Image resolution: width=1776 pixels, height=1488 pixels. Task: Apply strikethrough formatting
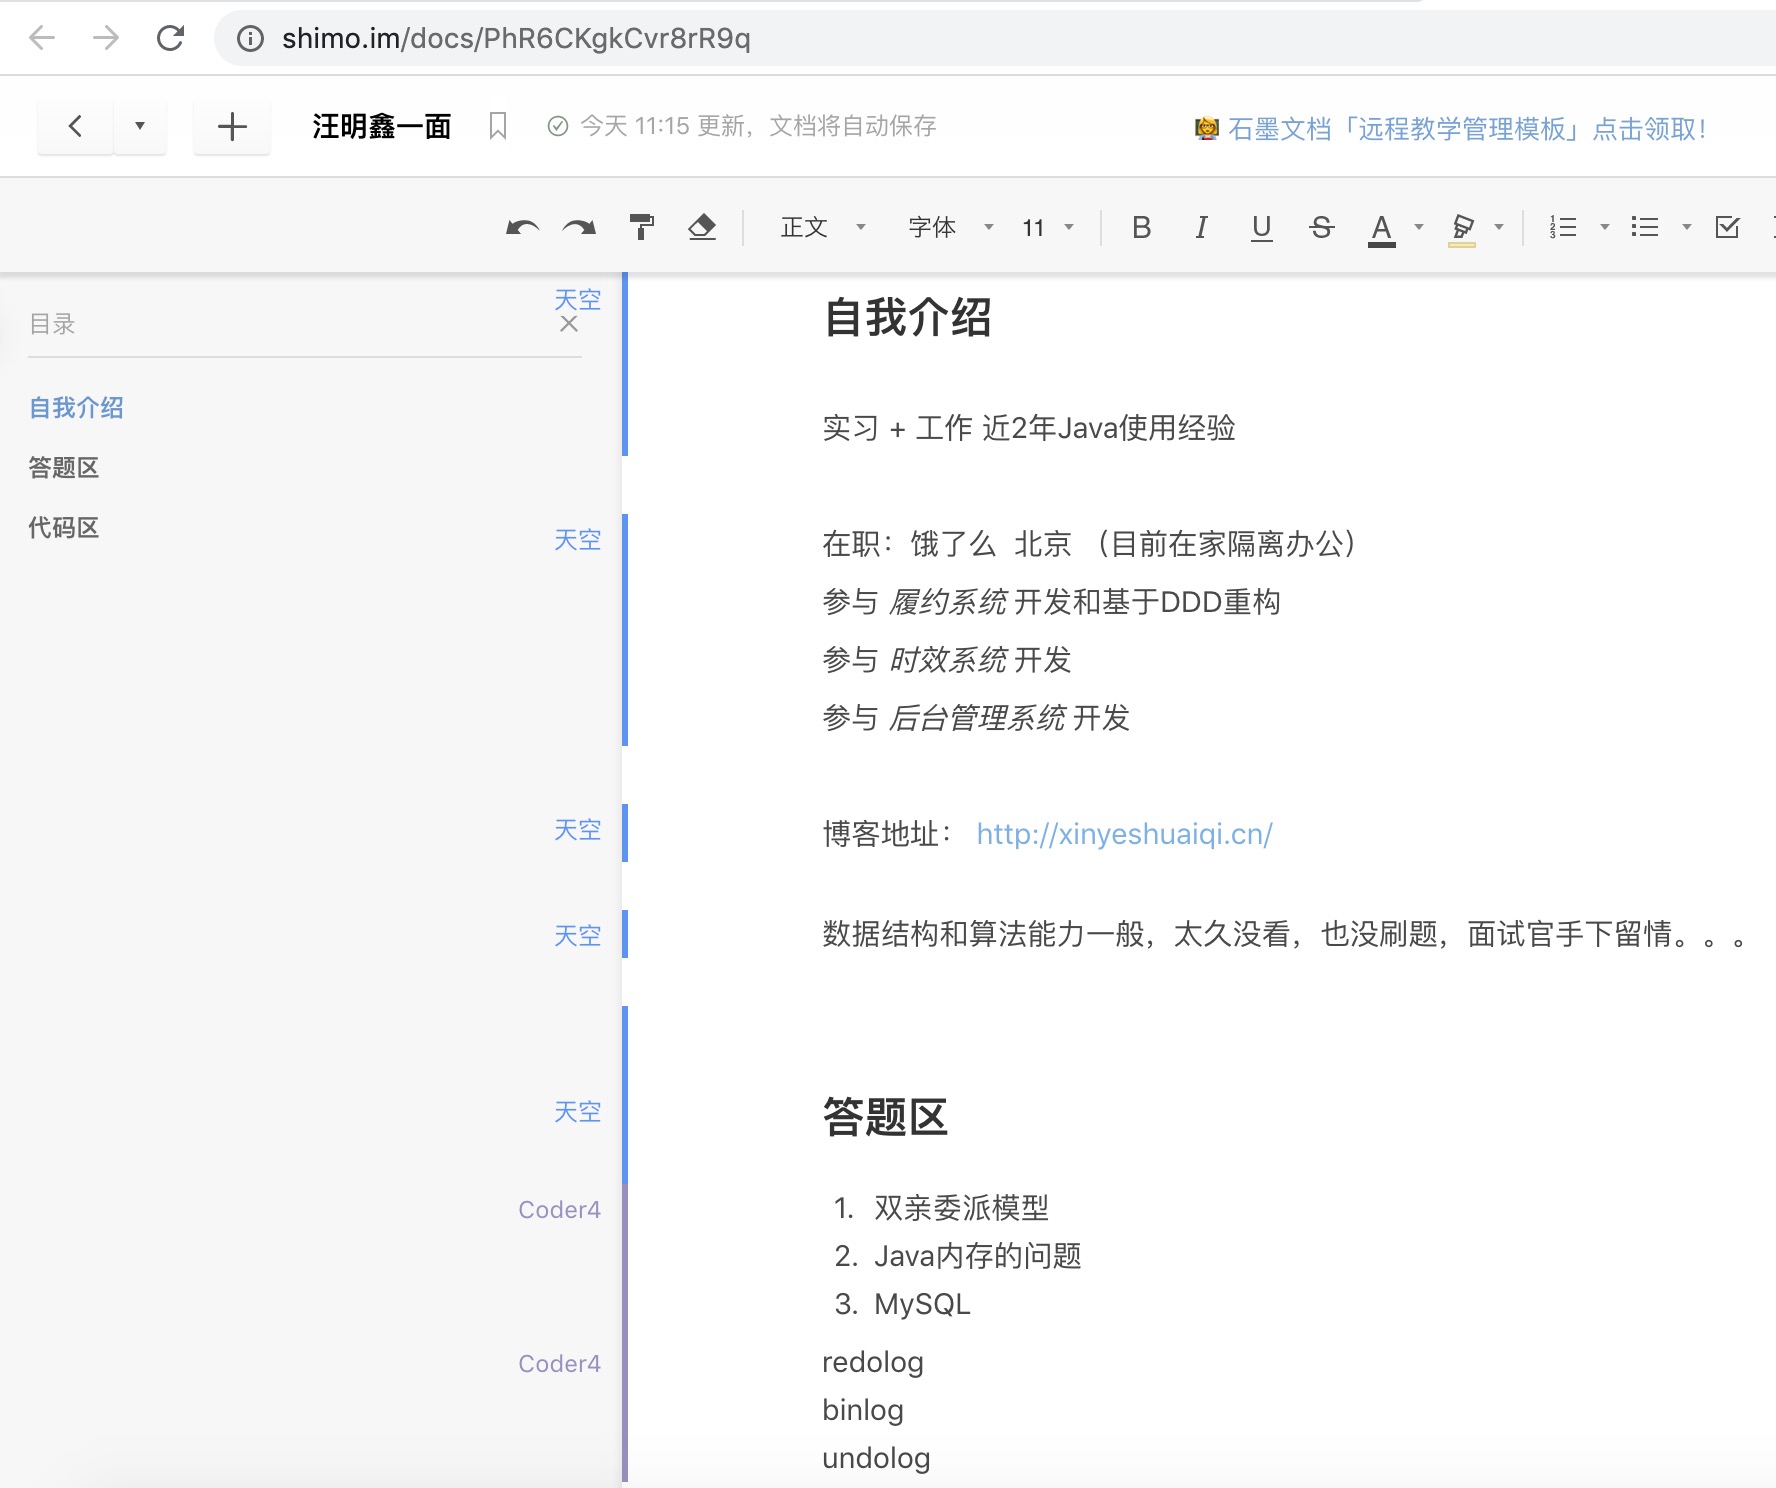[x=1321, y=228]
